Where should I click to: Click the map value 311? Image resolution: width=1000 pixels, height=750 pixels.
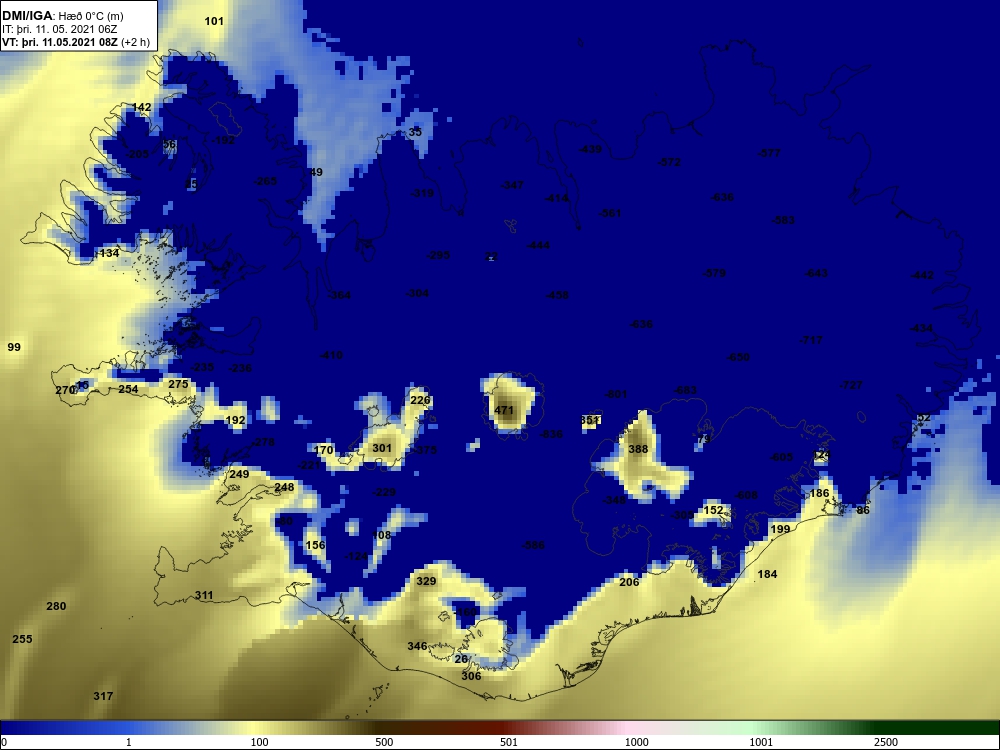point(204,595)
